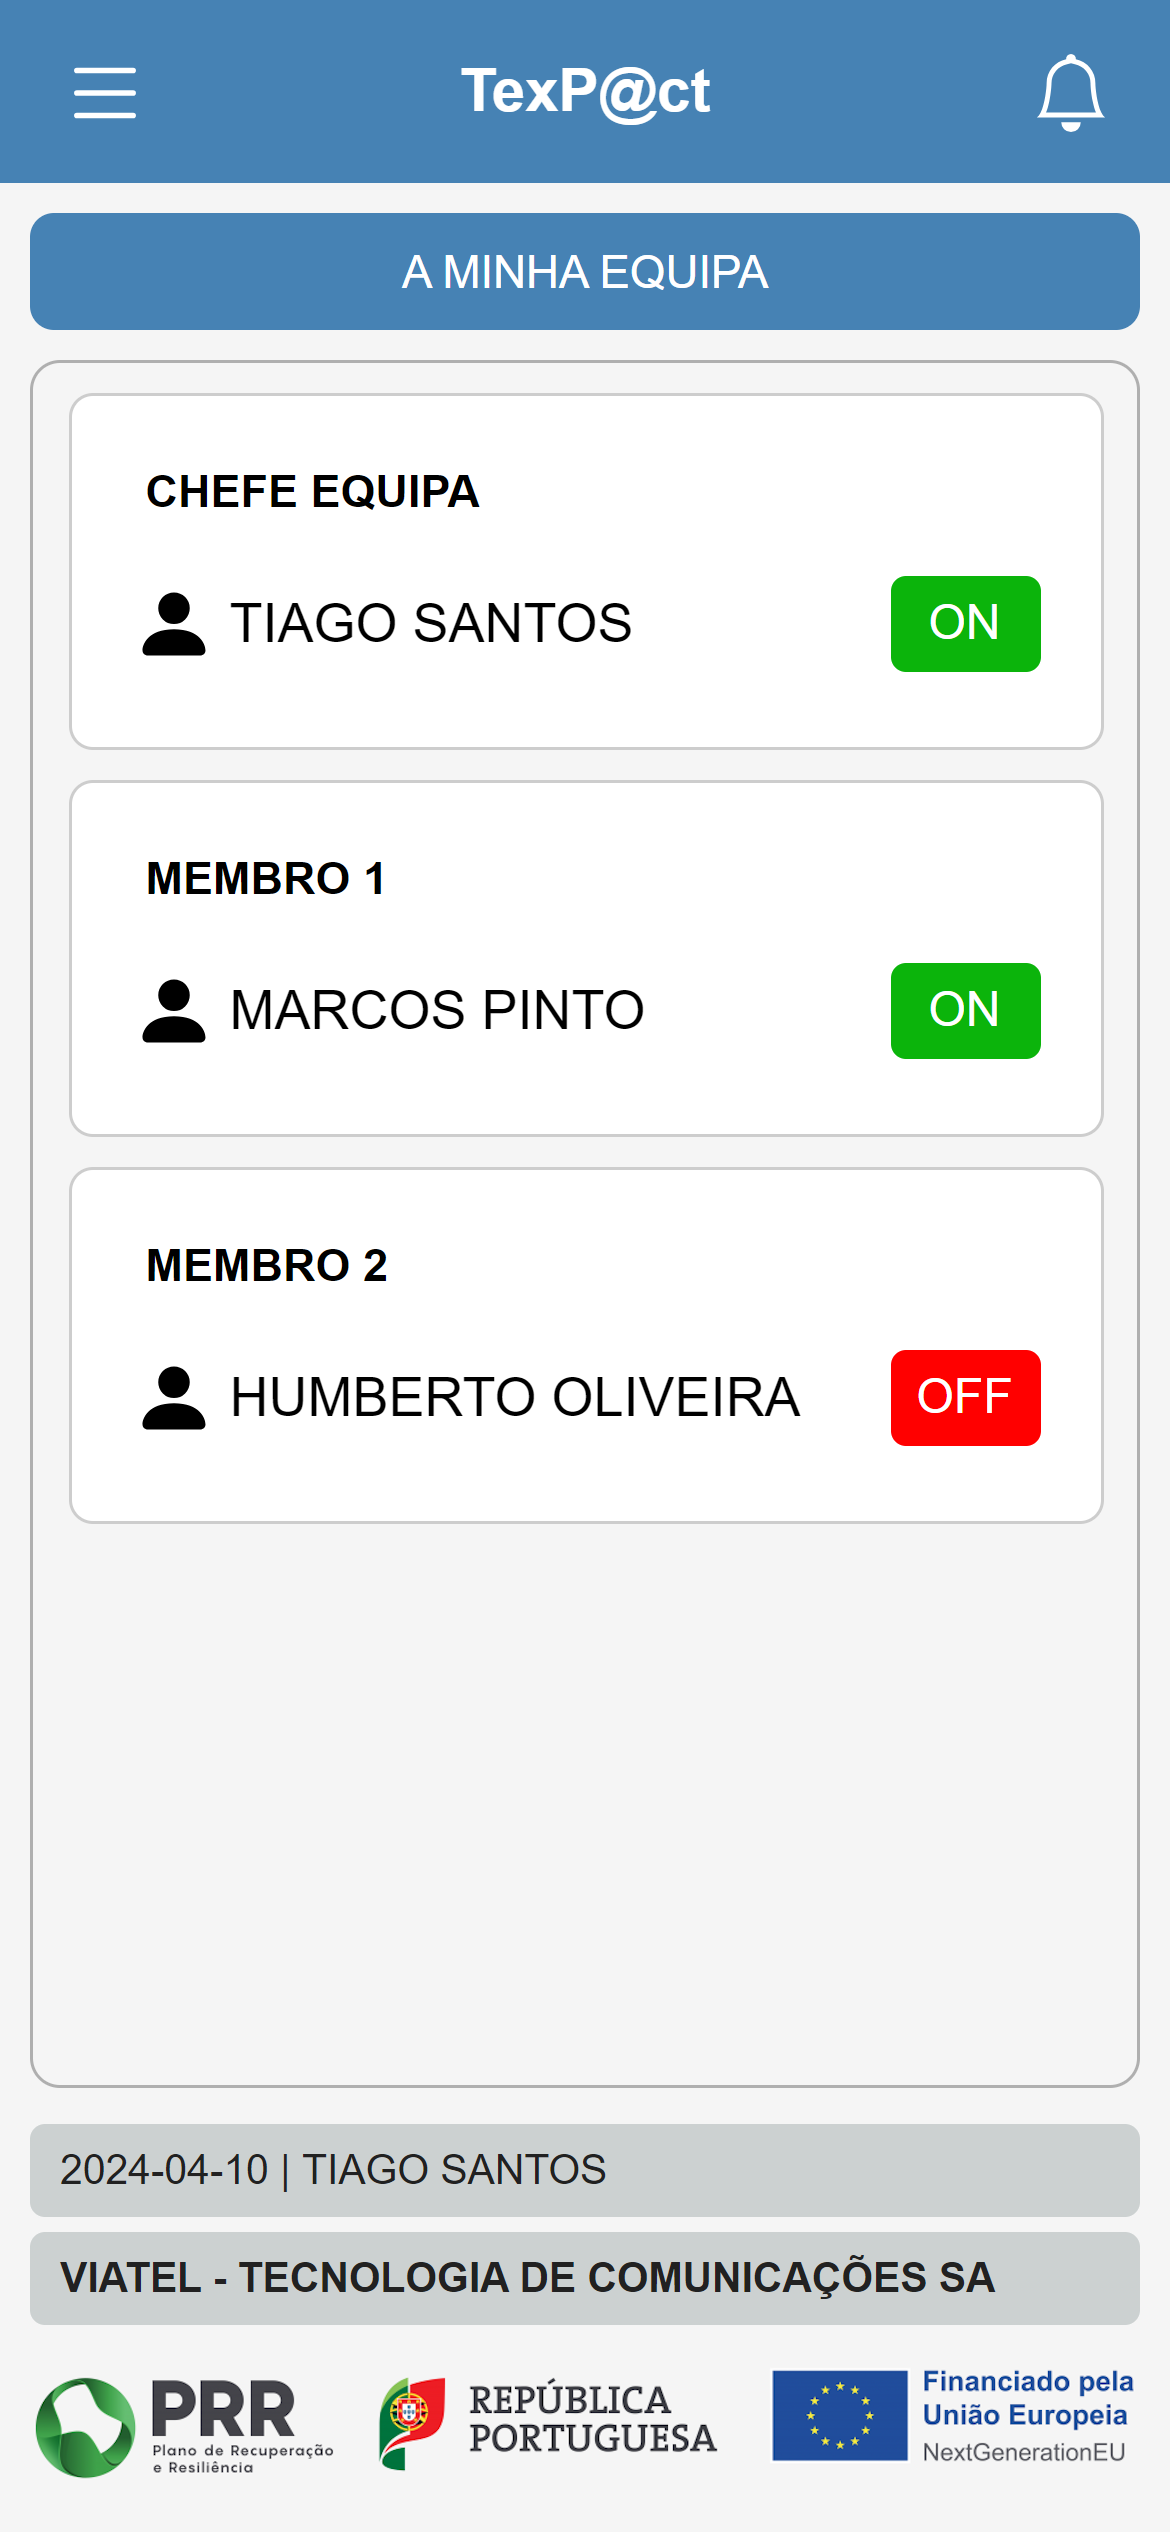
Task: Select the MEMBRO 1 card heading
Action: pyautogui.click(x=265, y=879)
